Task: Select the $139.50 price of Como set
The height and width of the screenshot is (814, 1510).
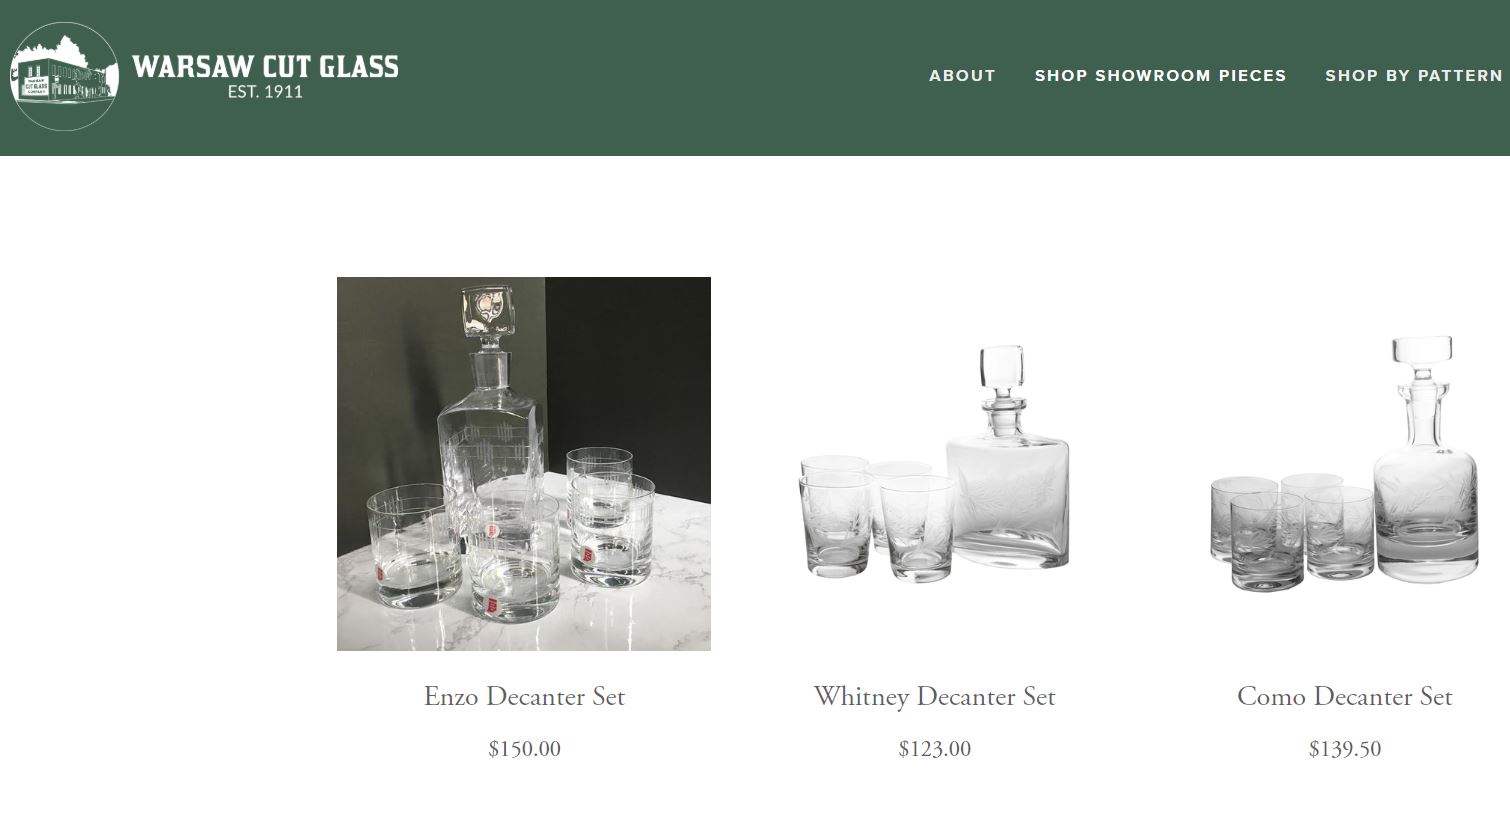Action: 1344,749
